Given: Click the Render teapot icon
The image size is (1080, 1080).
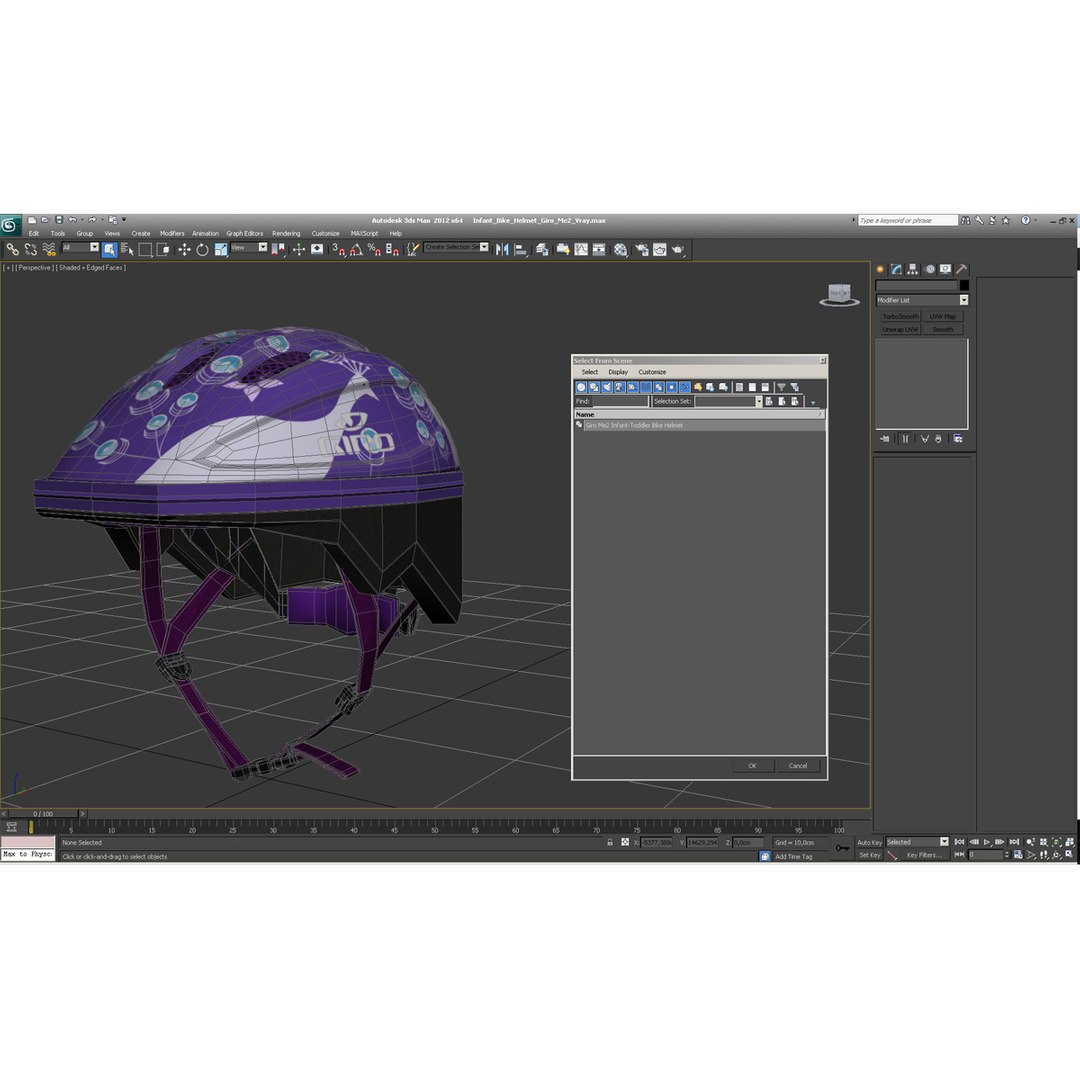Looking at the screenshot, I should pyautogui.click(x=678, y=249).
